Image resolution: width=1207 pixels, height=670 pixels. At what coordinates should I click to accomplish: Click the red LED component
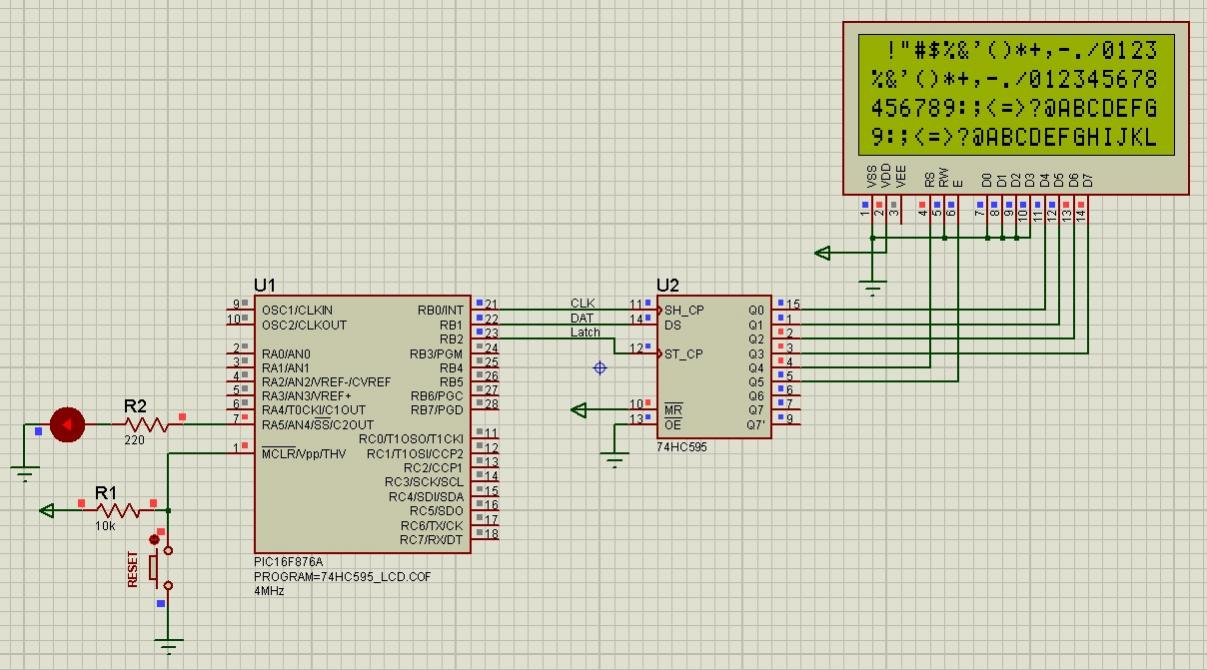coord(67,425)
